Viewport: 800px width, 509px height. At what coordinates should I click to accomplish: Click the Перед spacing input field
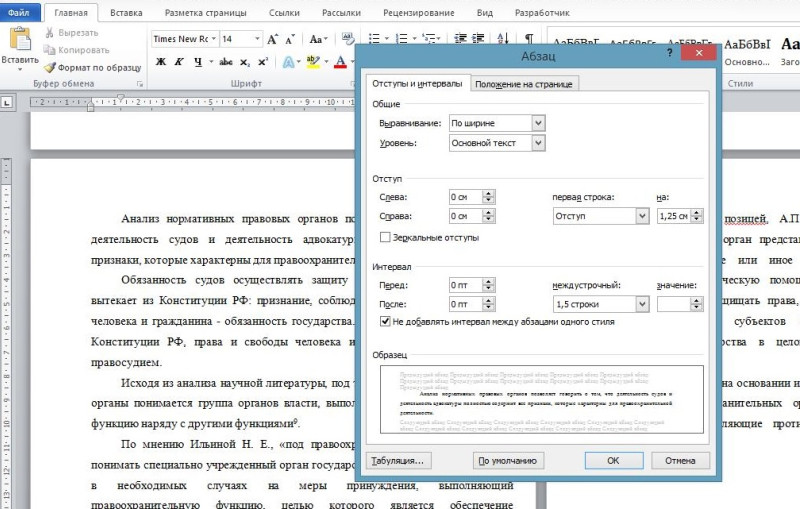click(x=465, y=285)
